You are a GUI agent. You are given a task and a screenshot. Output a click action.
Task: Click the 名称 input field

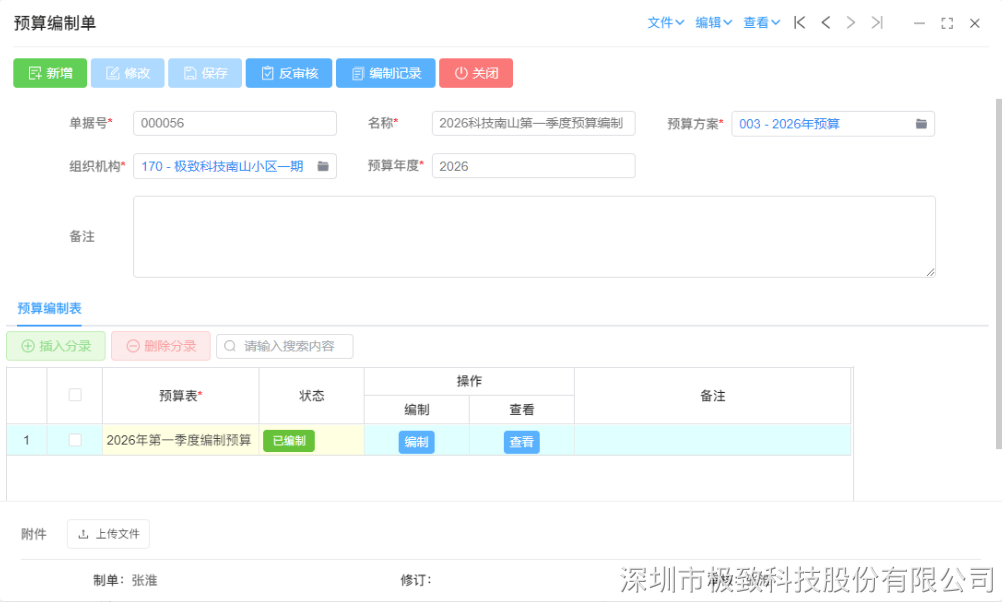click(534, 123)
